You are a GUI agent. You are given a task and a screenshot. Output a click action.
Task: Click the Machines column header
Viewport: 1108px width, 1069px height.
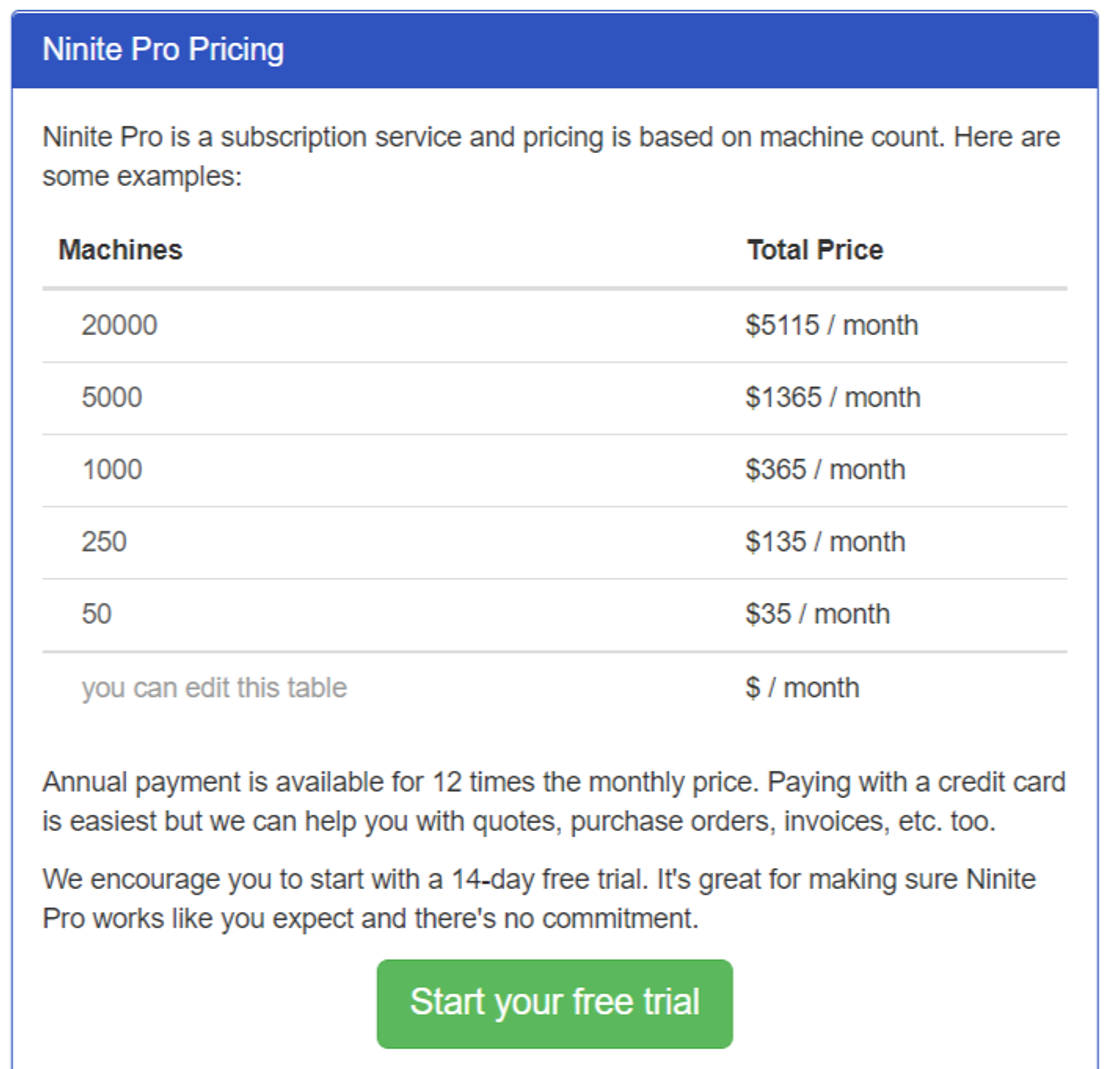click(120, 250)
